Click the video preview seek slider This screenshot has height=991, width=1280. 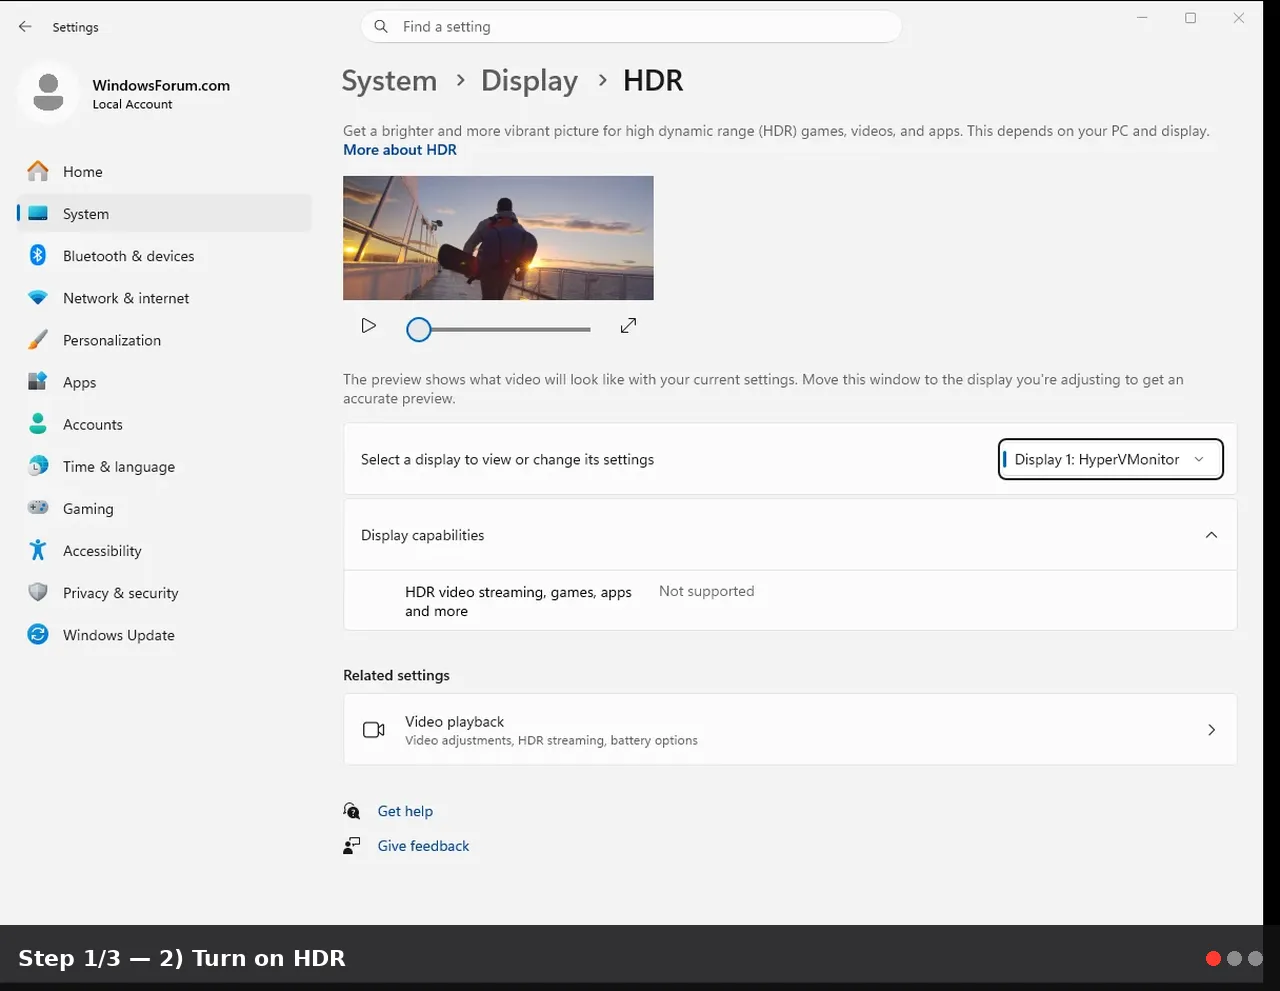click(x=498, y=329)
